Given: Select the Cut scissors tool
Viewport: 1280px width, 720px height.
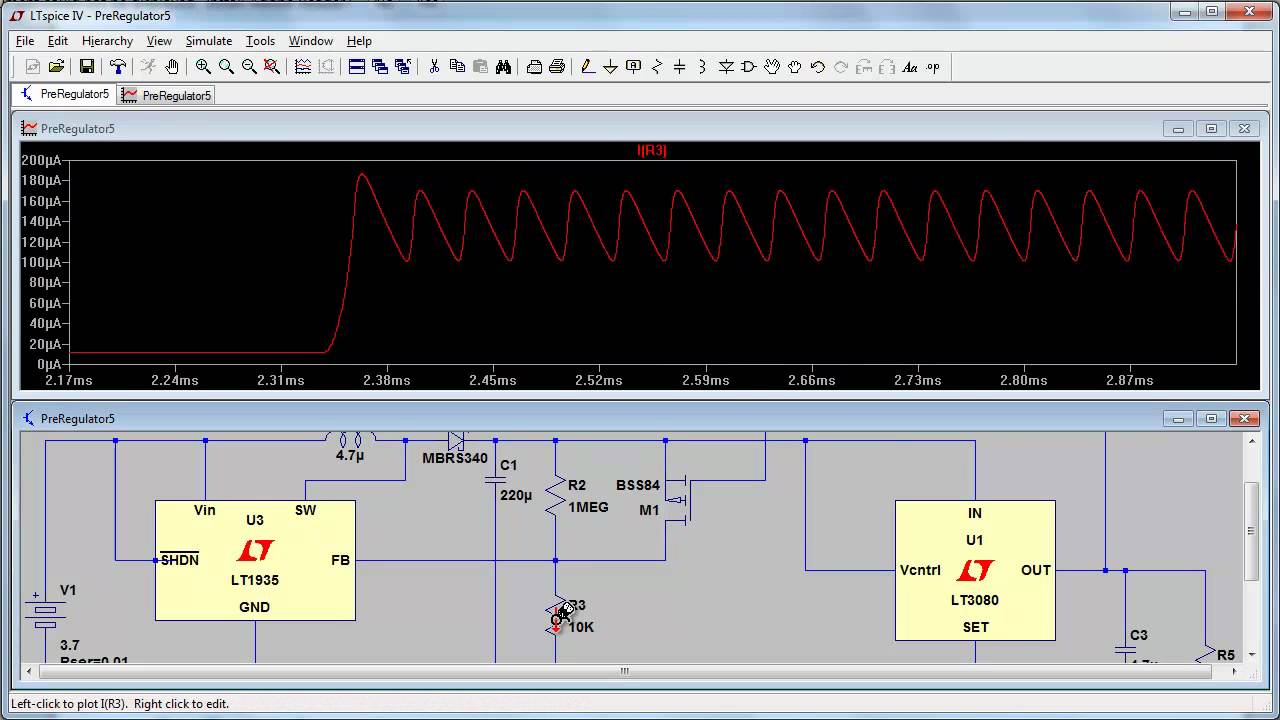Looking at the screenshot, I should click(x=434, y=67).
